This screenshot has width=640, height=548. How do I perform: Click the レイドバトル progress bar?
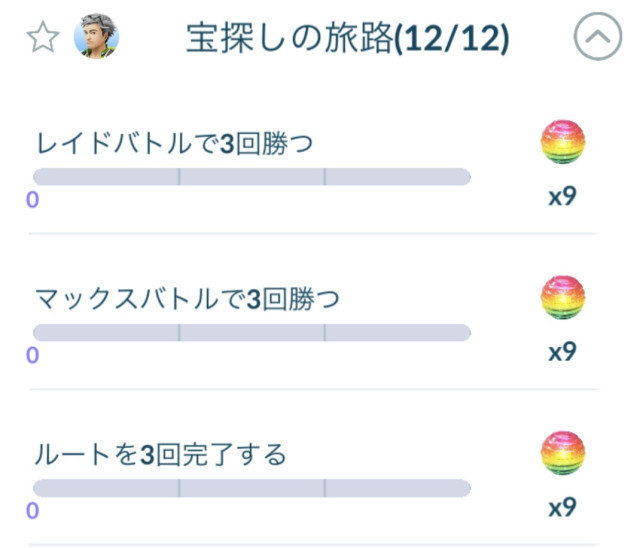(252, 177)
